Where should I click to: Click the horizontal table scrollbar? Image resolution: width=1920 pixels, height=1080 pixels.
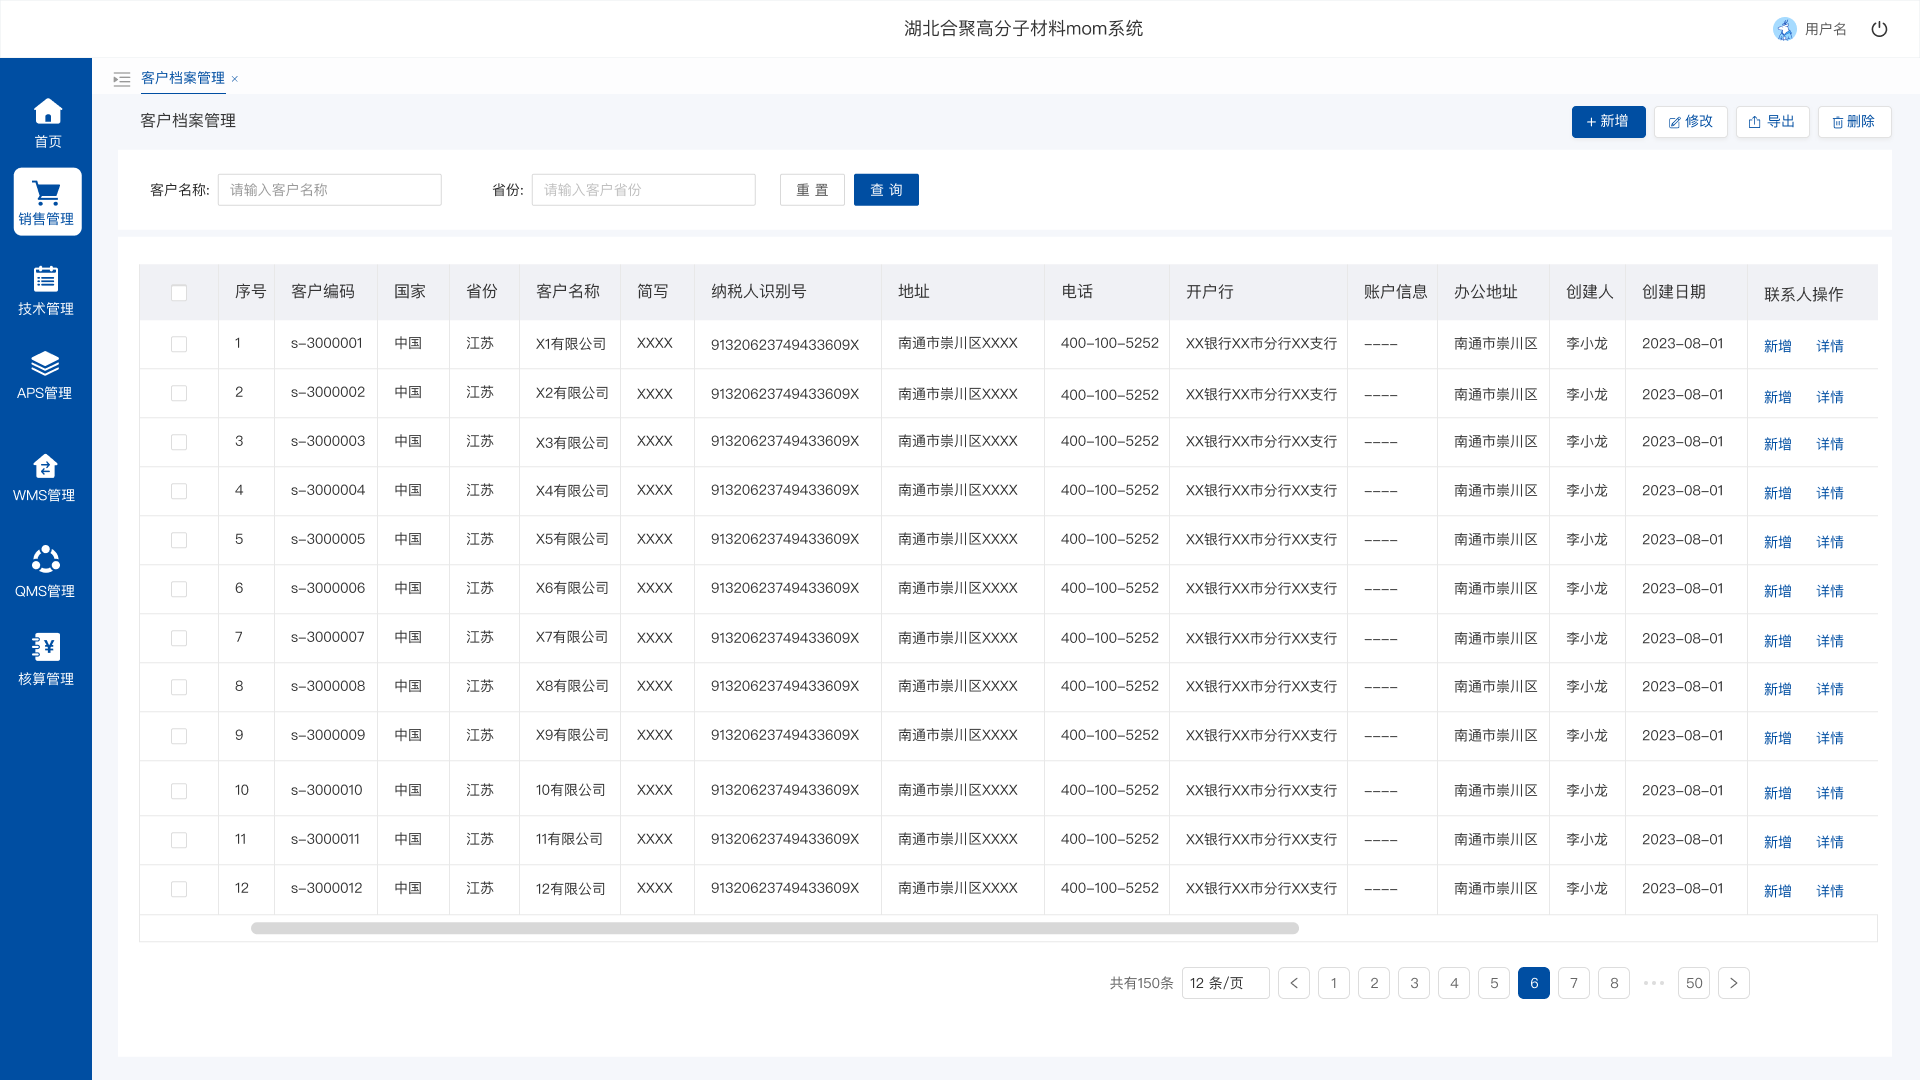[x=774, y=928]
